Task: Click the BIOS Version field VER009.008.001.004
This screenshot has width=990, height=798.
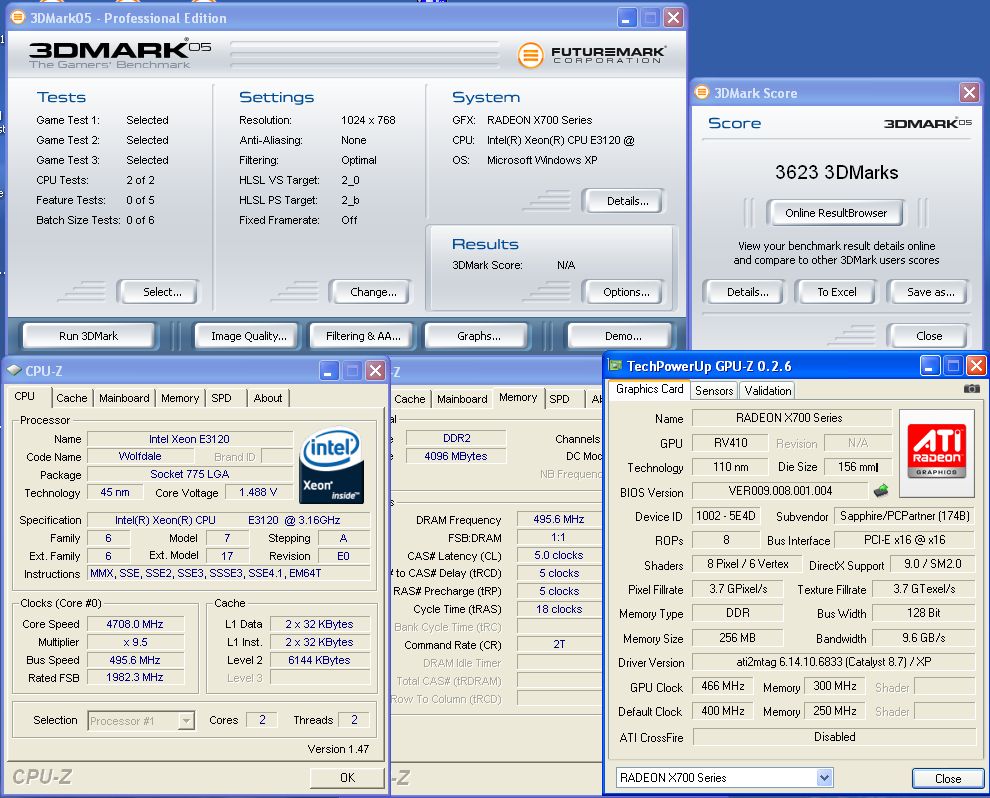Action: click(780, 491)
